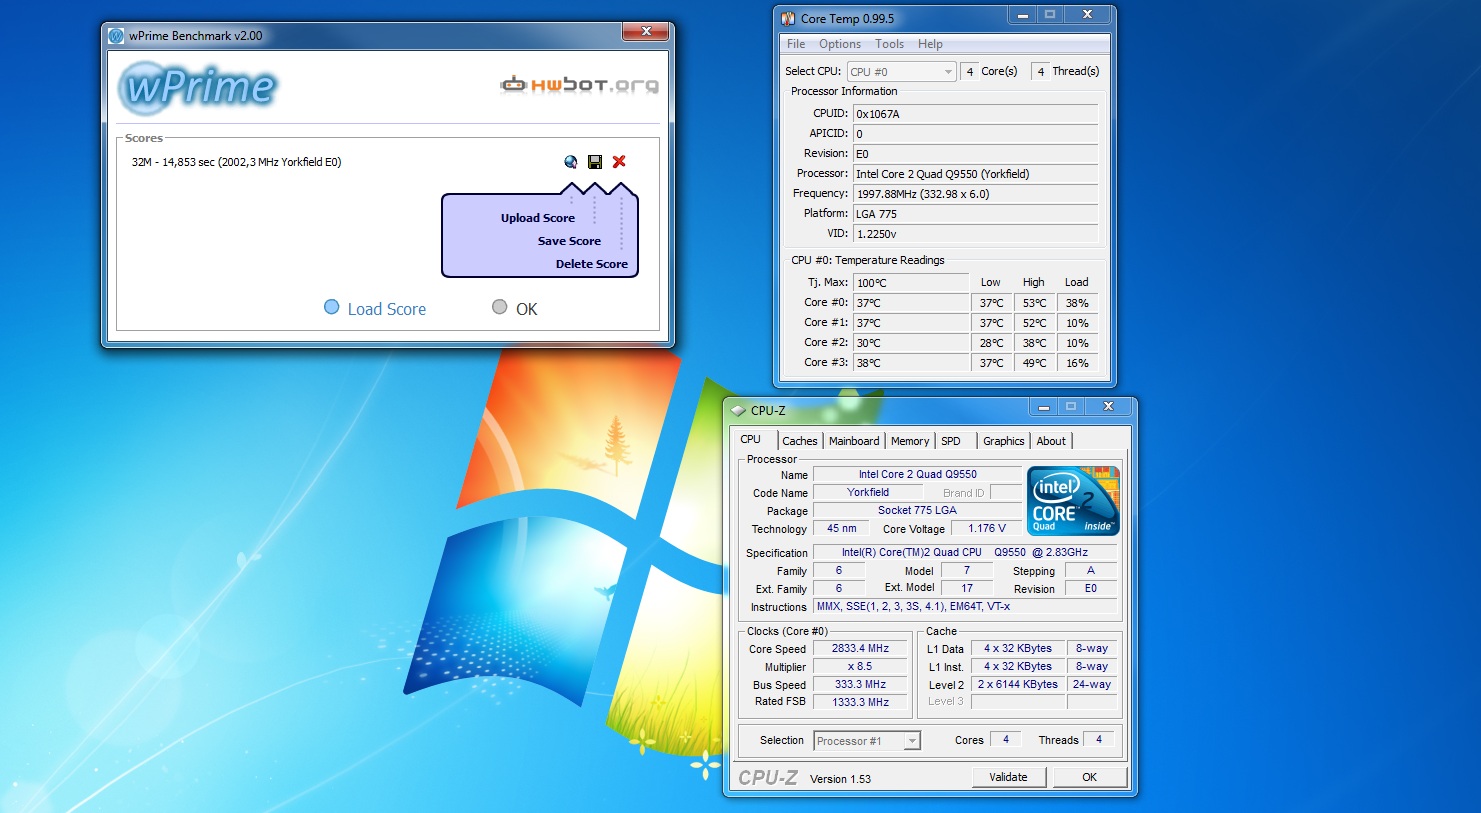Open the Processor #1 selection dropdown
This screenshot has width=1481, height=813.
click(867, 741)
